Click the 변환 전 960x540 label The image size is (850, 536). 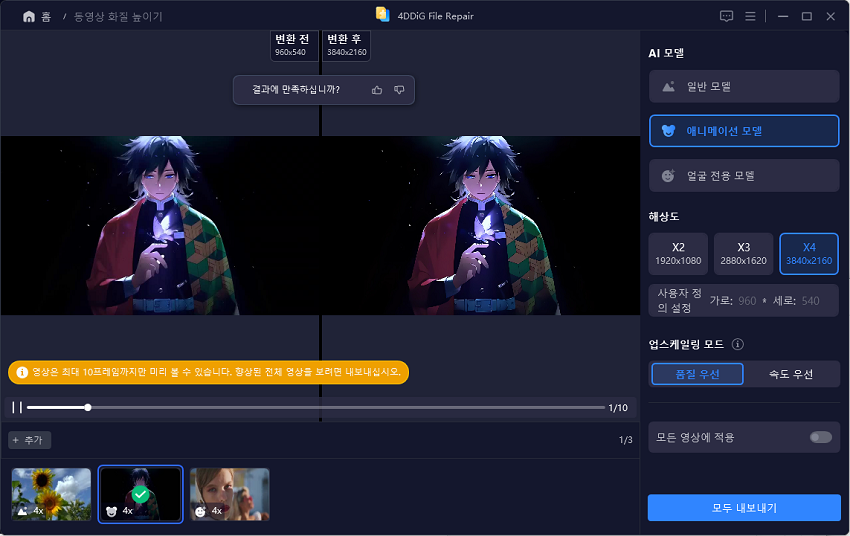pyautogui.click(x=292, y=45)
